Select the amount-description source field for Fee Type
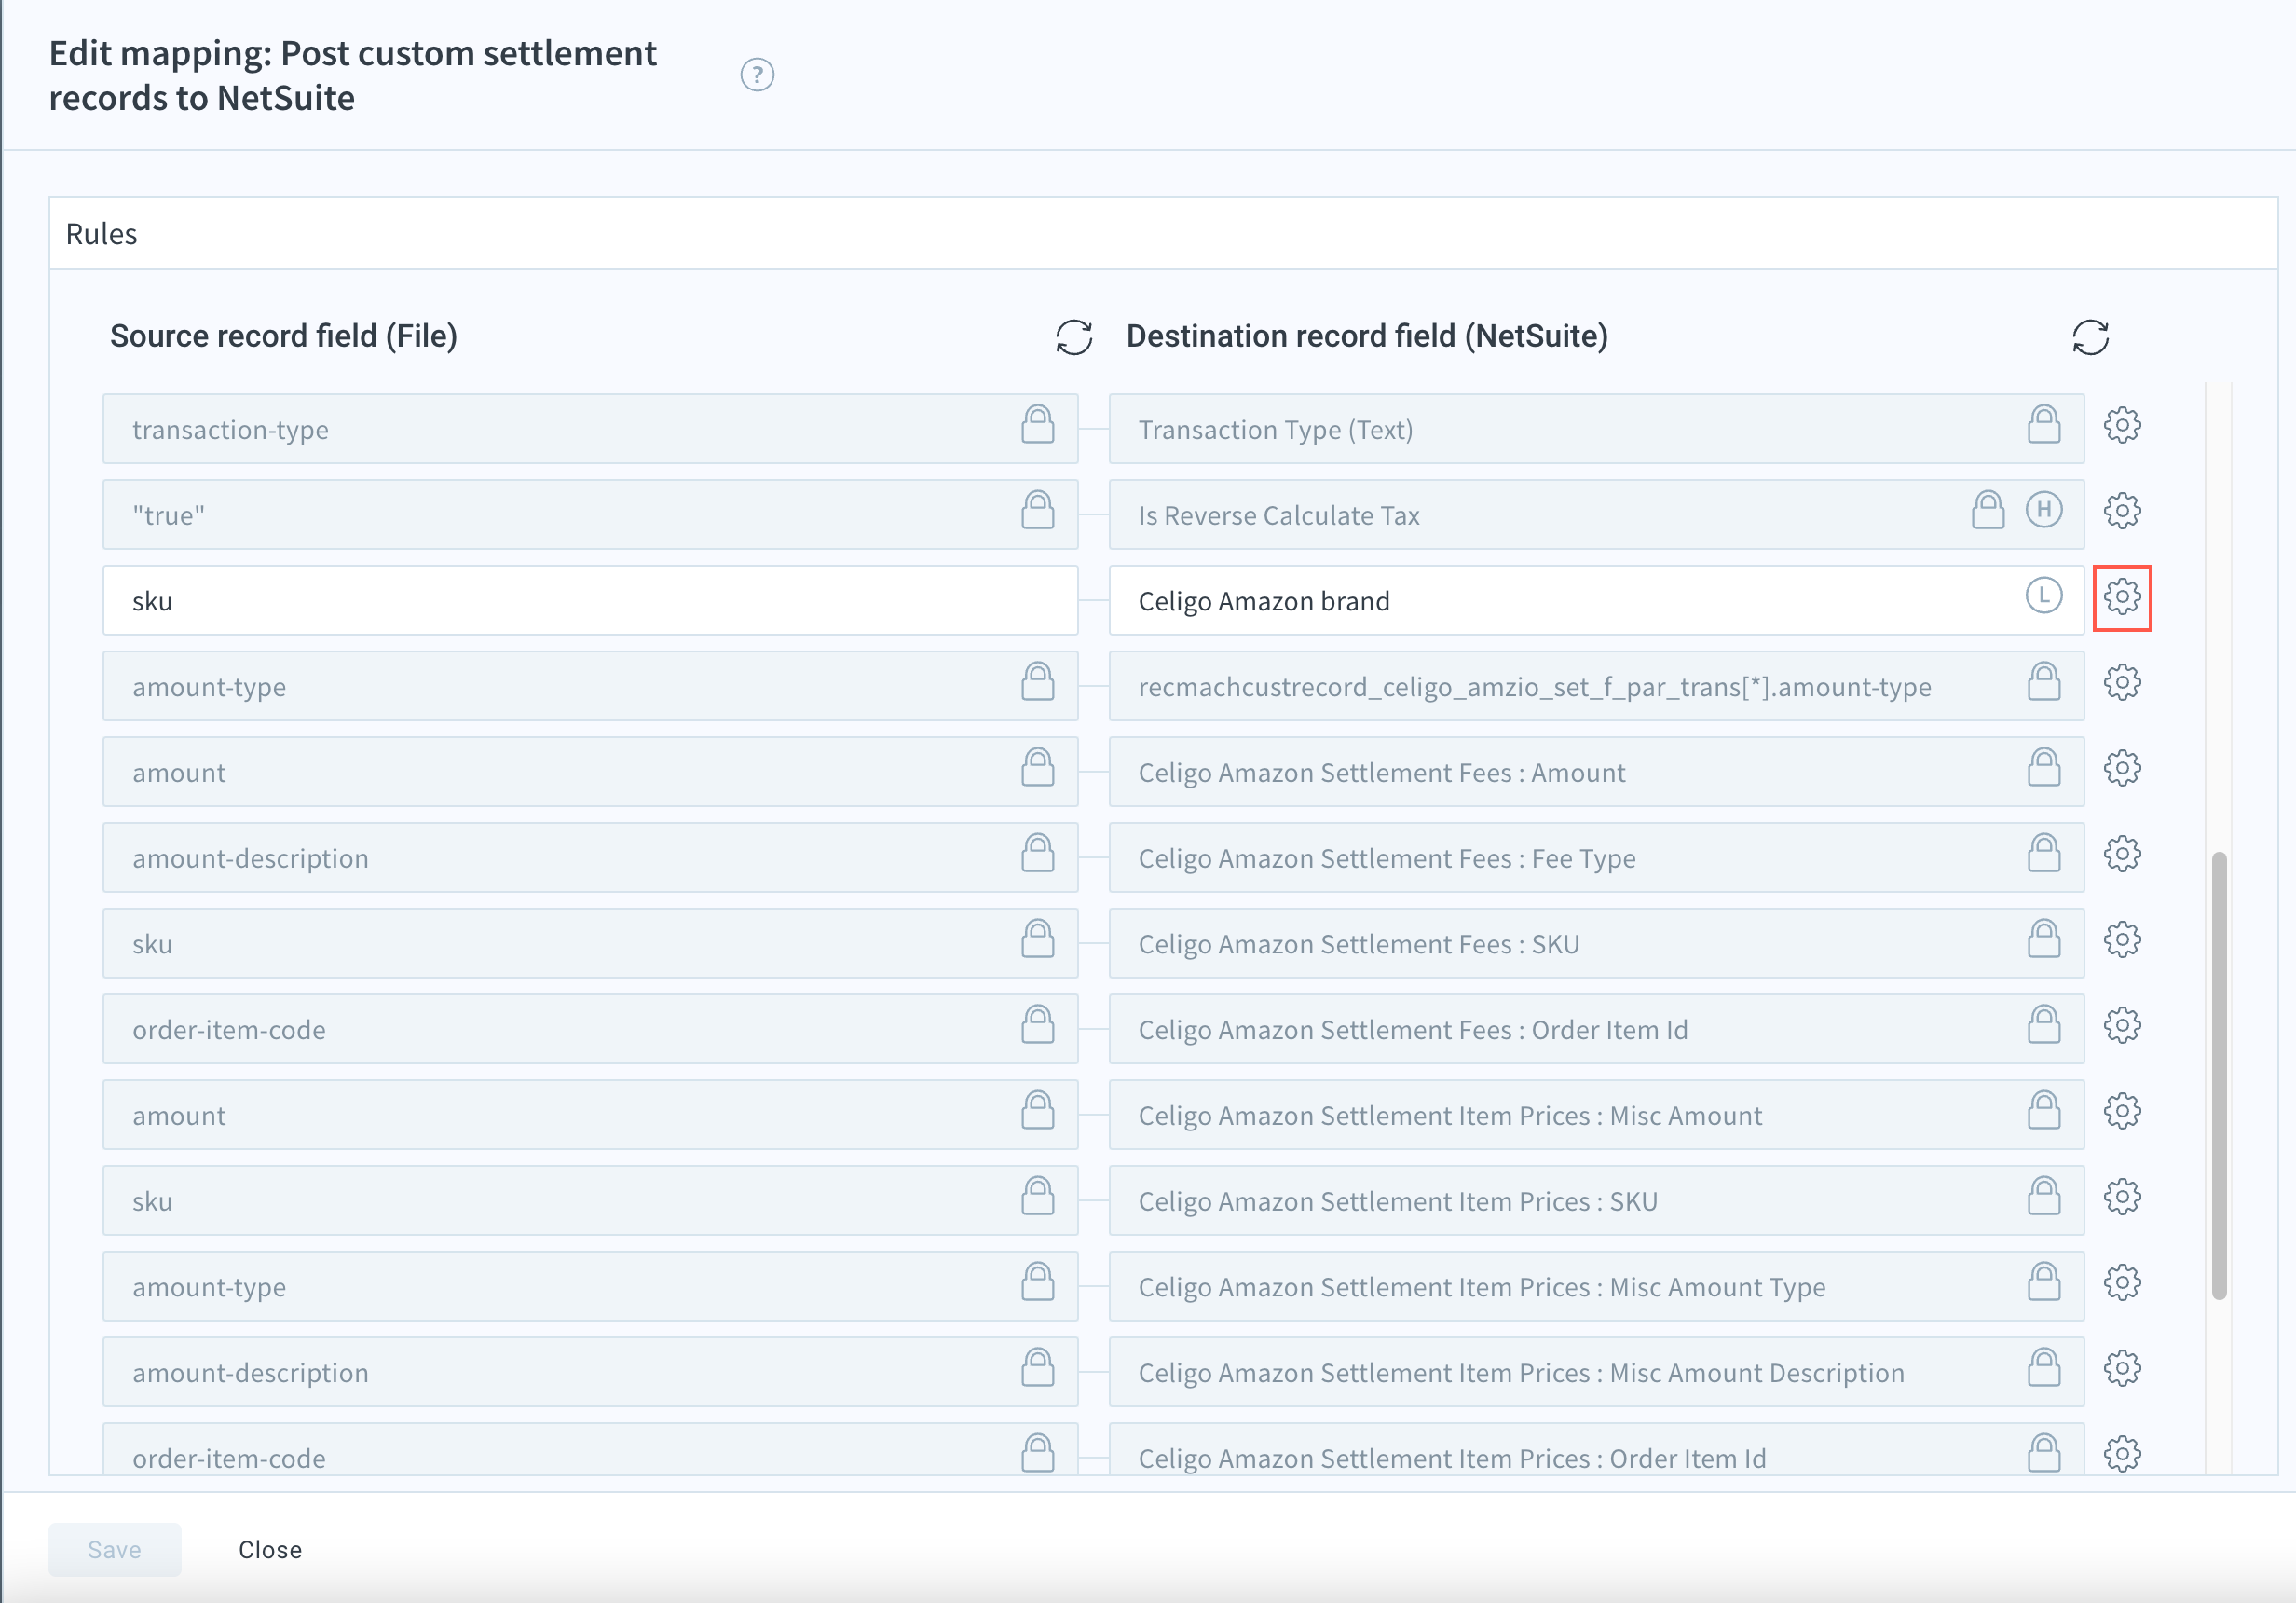 click(560, 858)
